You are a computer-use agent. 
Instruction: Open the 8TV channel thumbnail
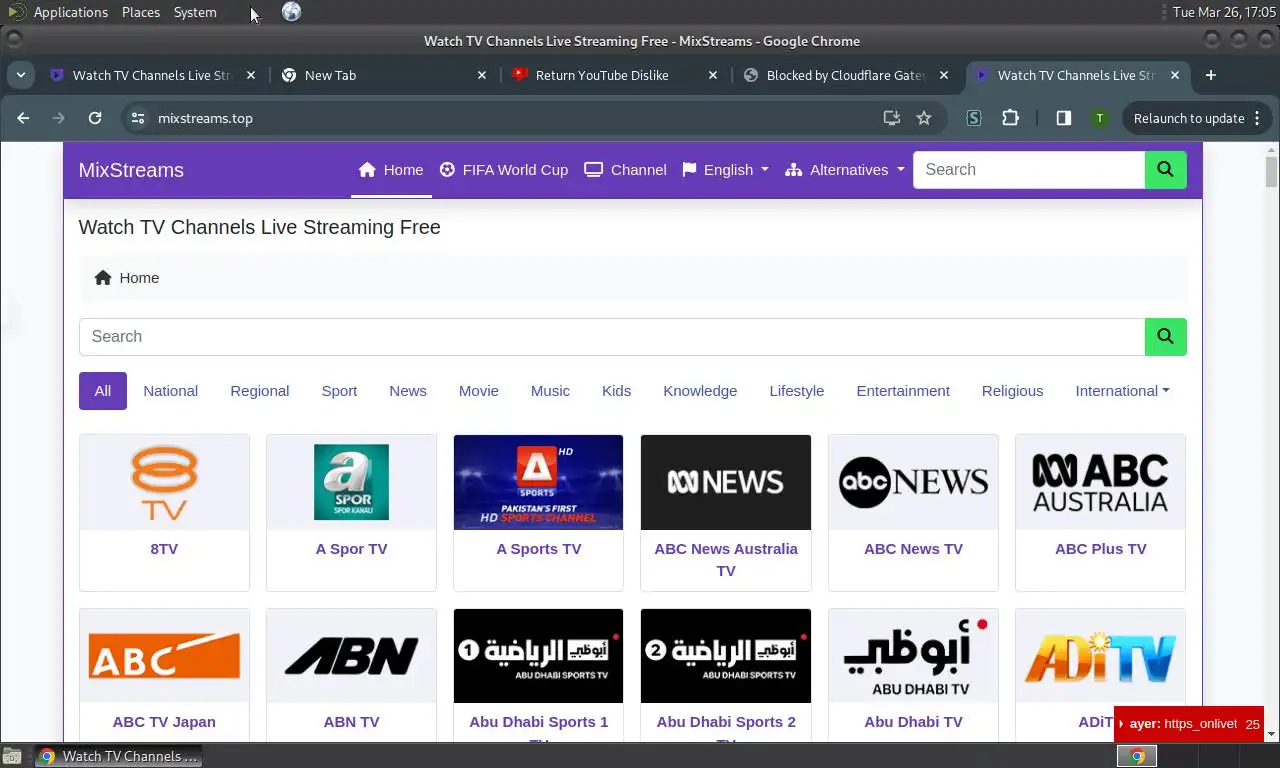164,482
